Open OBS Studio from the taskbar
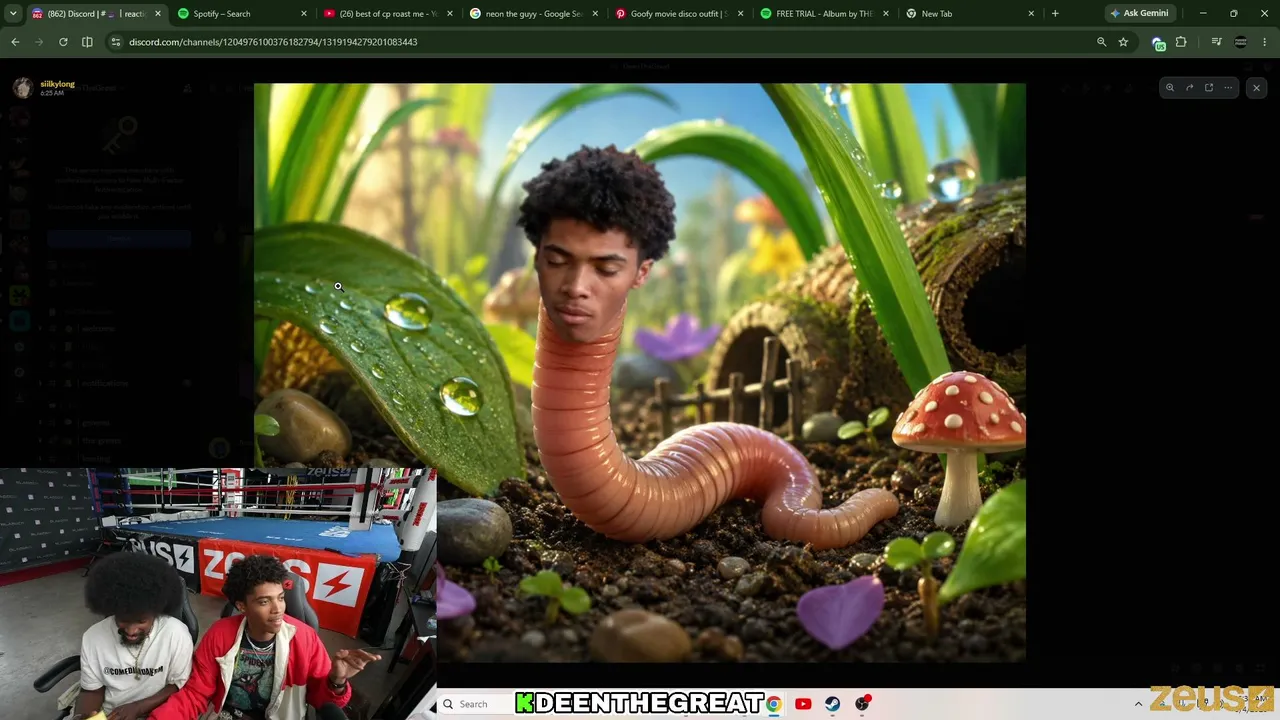The width and height of the screenshot is (1280, 720). [863, 704]
